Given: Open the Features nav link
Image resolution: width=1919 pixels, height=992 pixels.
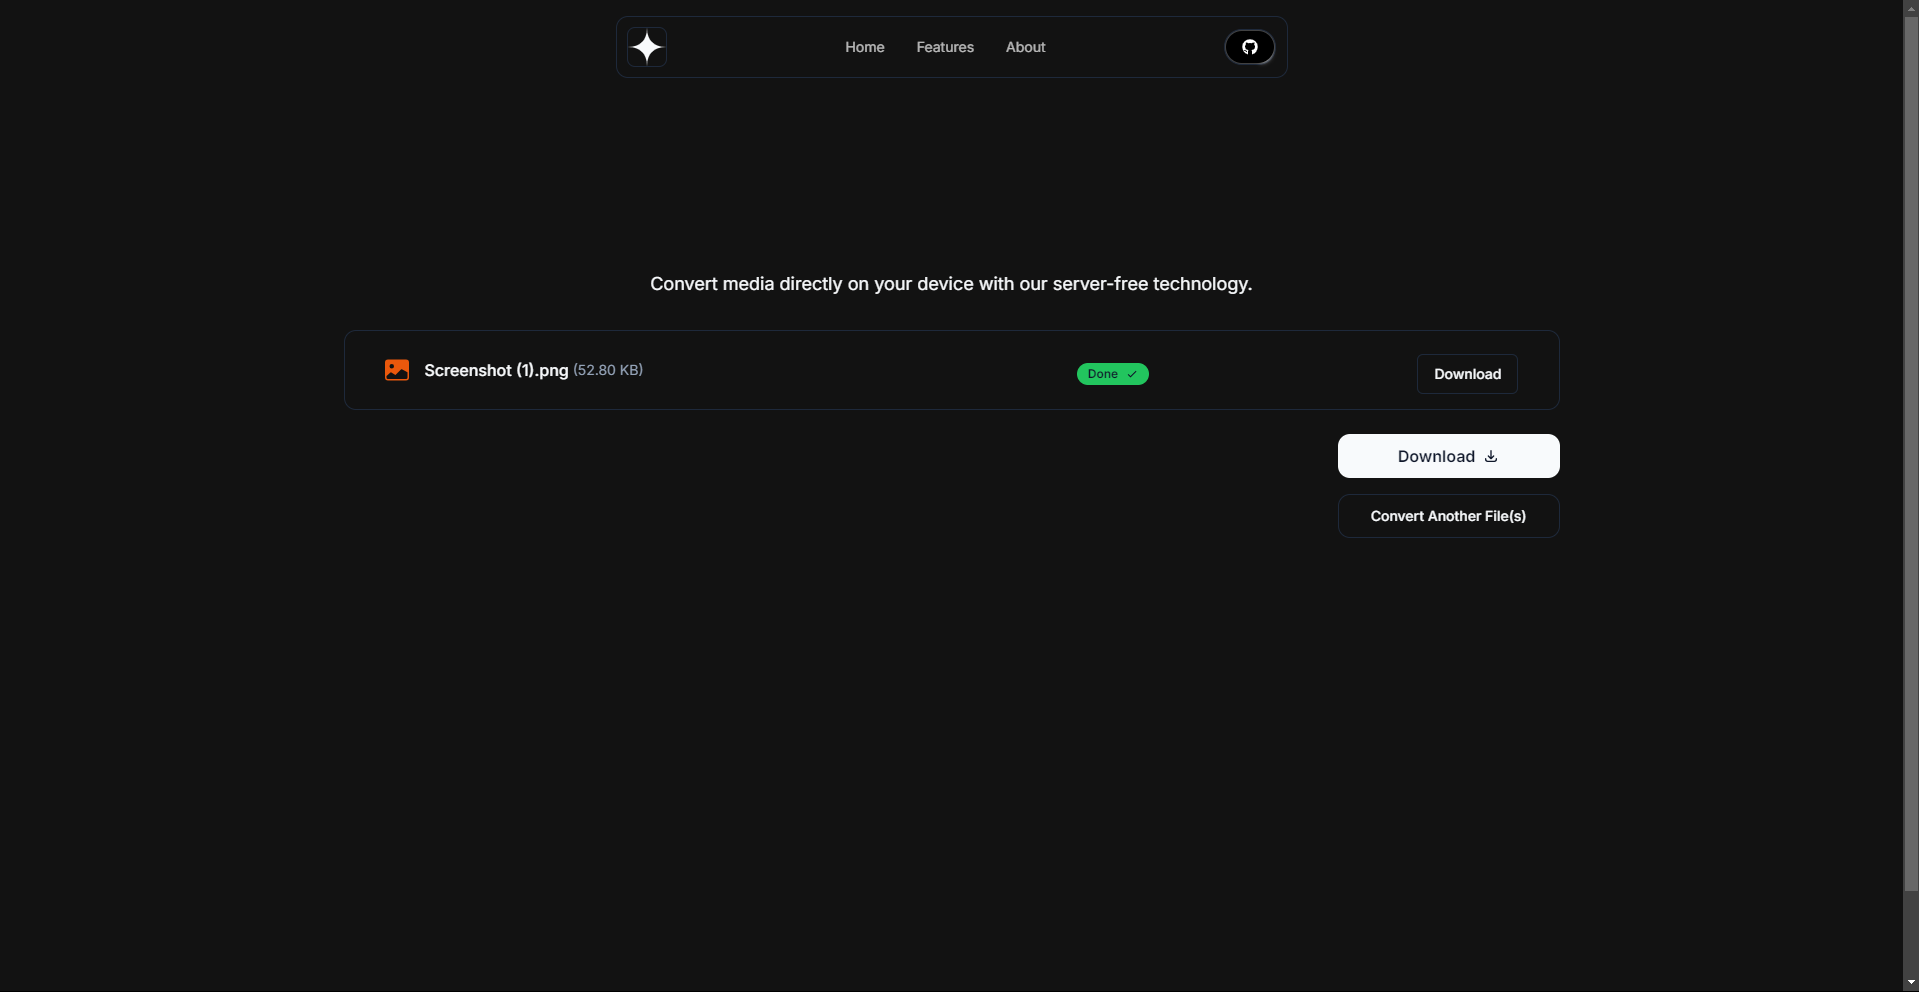Looking at the screenshot, I should (x=945, y=47).
